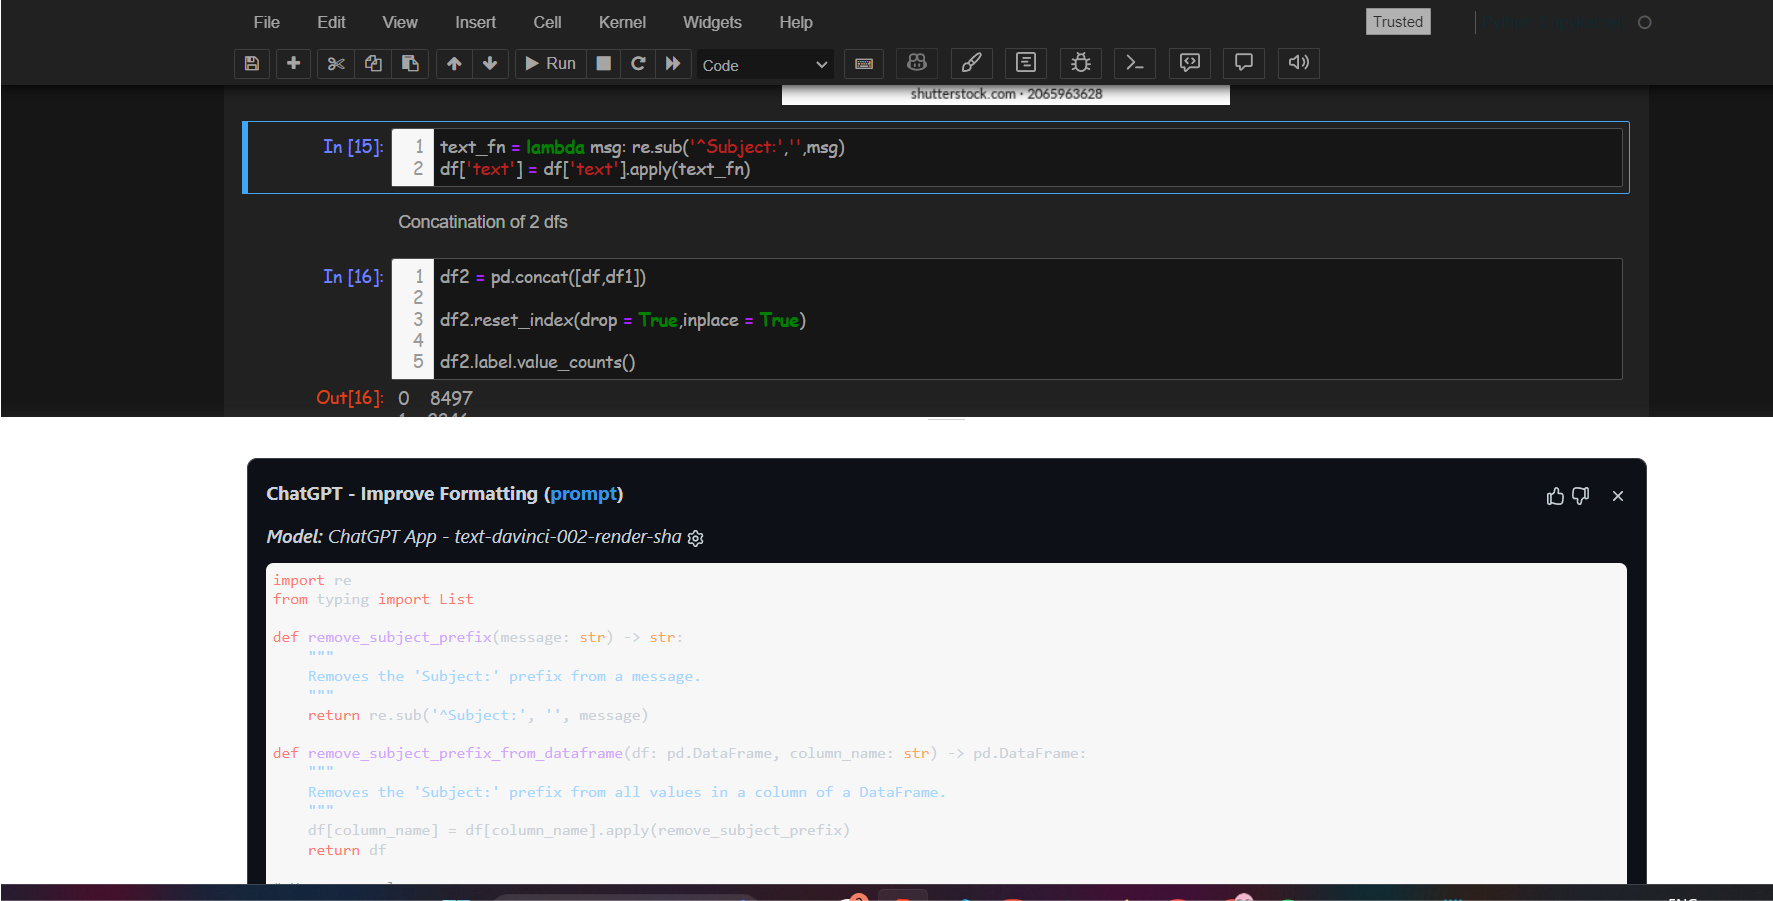Open the cell type dropdown showing Code

[x=763, y=64]
